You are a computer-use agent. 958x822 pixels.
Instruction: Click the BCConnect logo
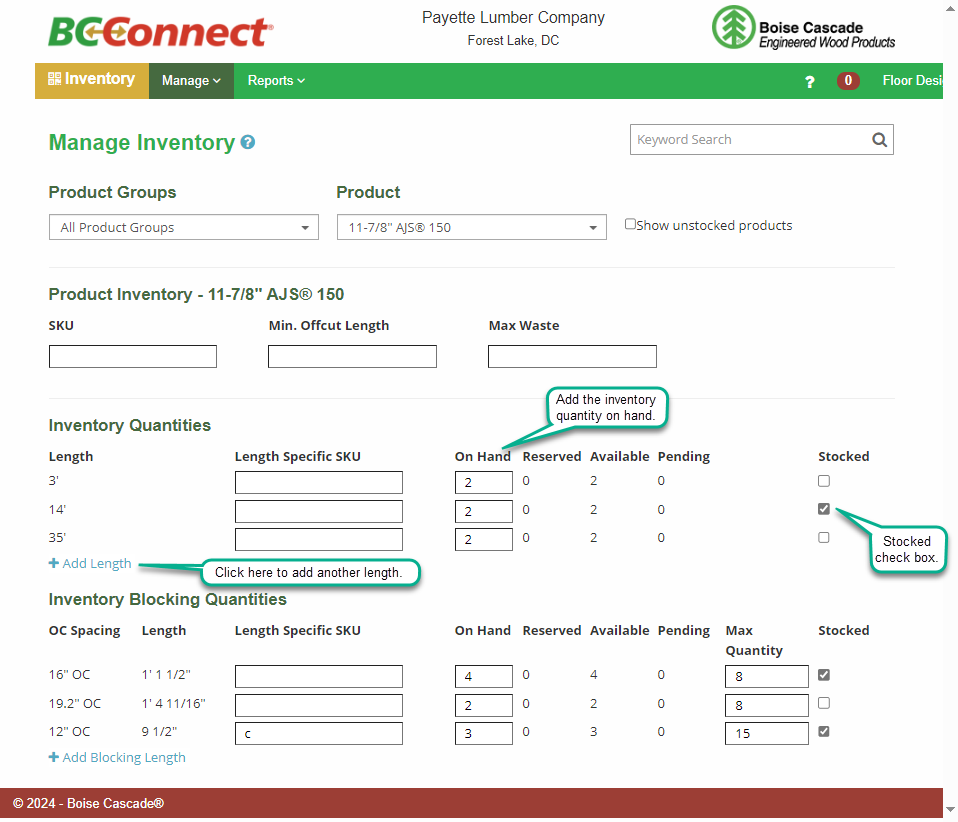point(160,32)
